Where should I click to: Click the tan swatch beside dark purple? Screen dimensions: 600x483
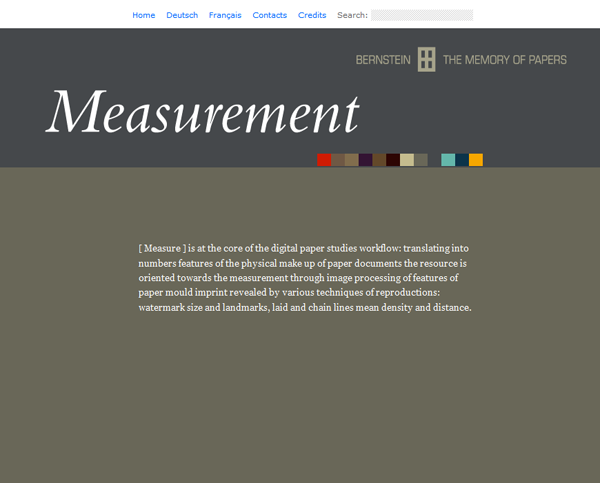click(352, 160)
